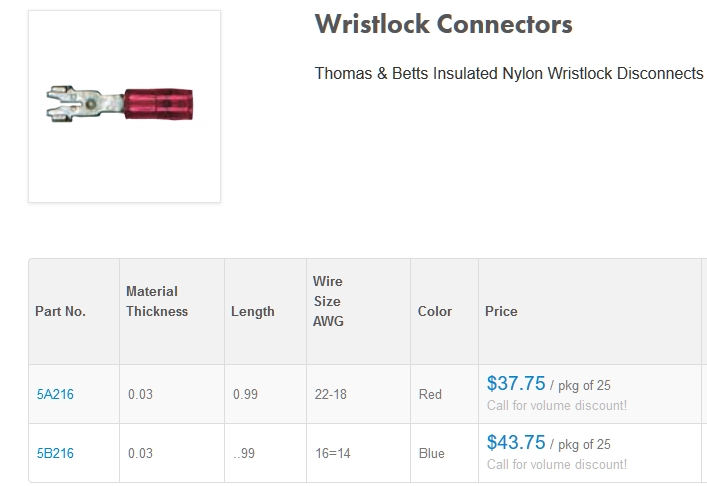Click the $37.75 price

pos(516,384)
